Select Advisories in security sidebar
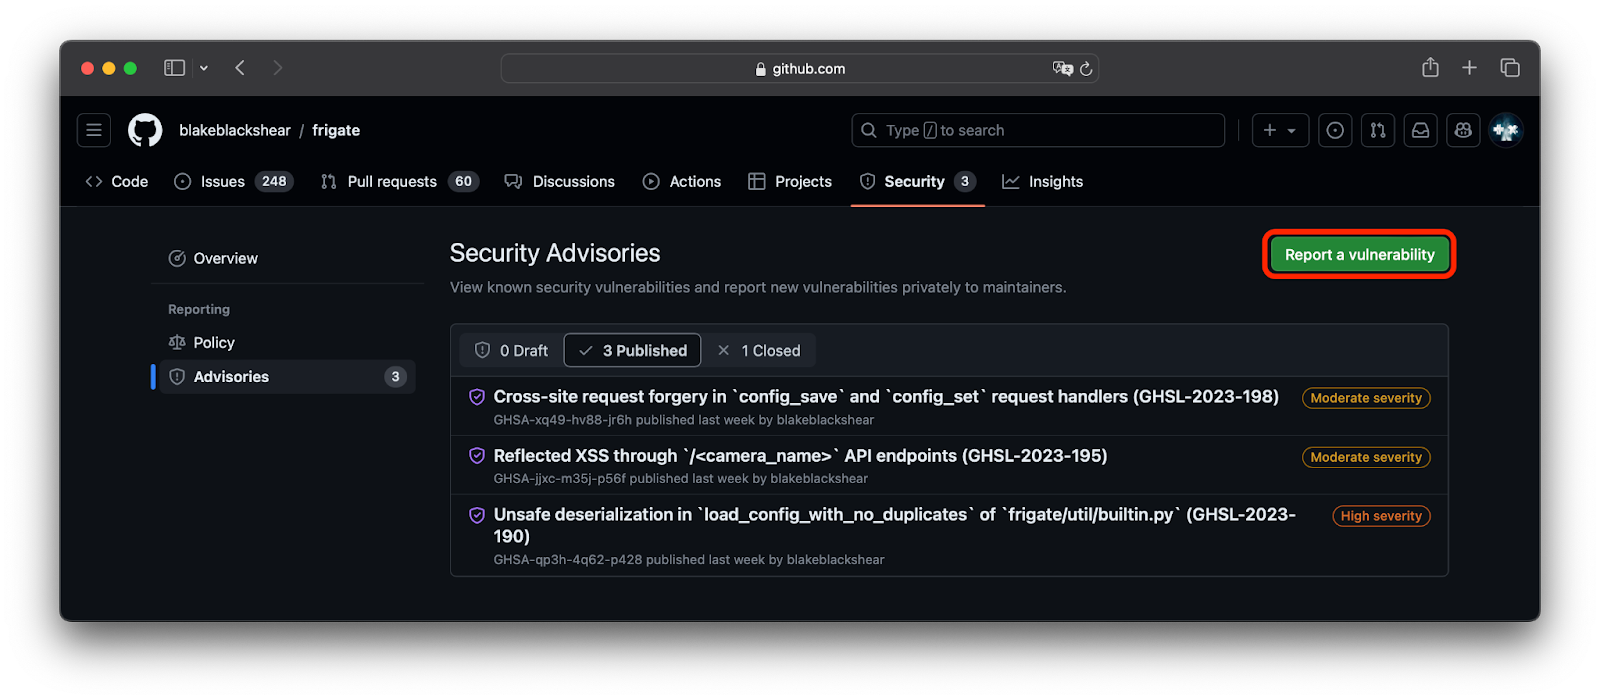This screenshot has width=1600, height=700. click(x=288, y=376)
